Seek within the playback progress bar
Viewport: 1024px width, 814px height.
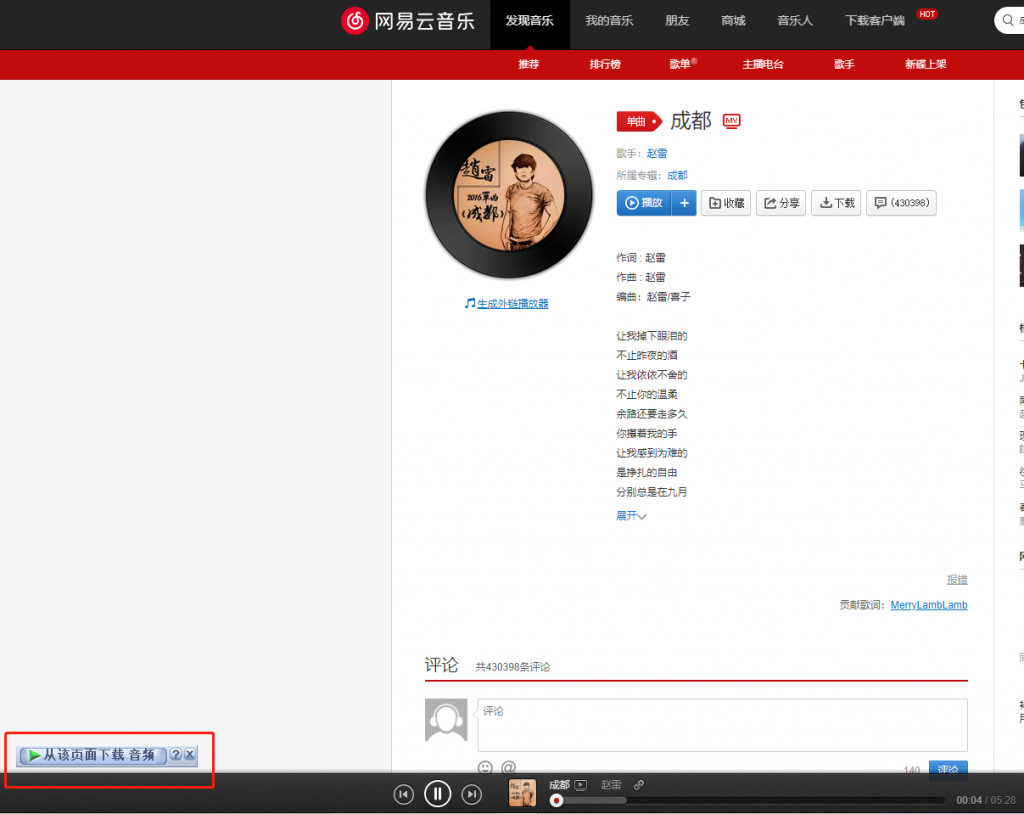click(x=750, y=800)
